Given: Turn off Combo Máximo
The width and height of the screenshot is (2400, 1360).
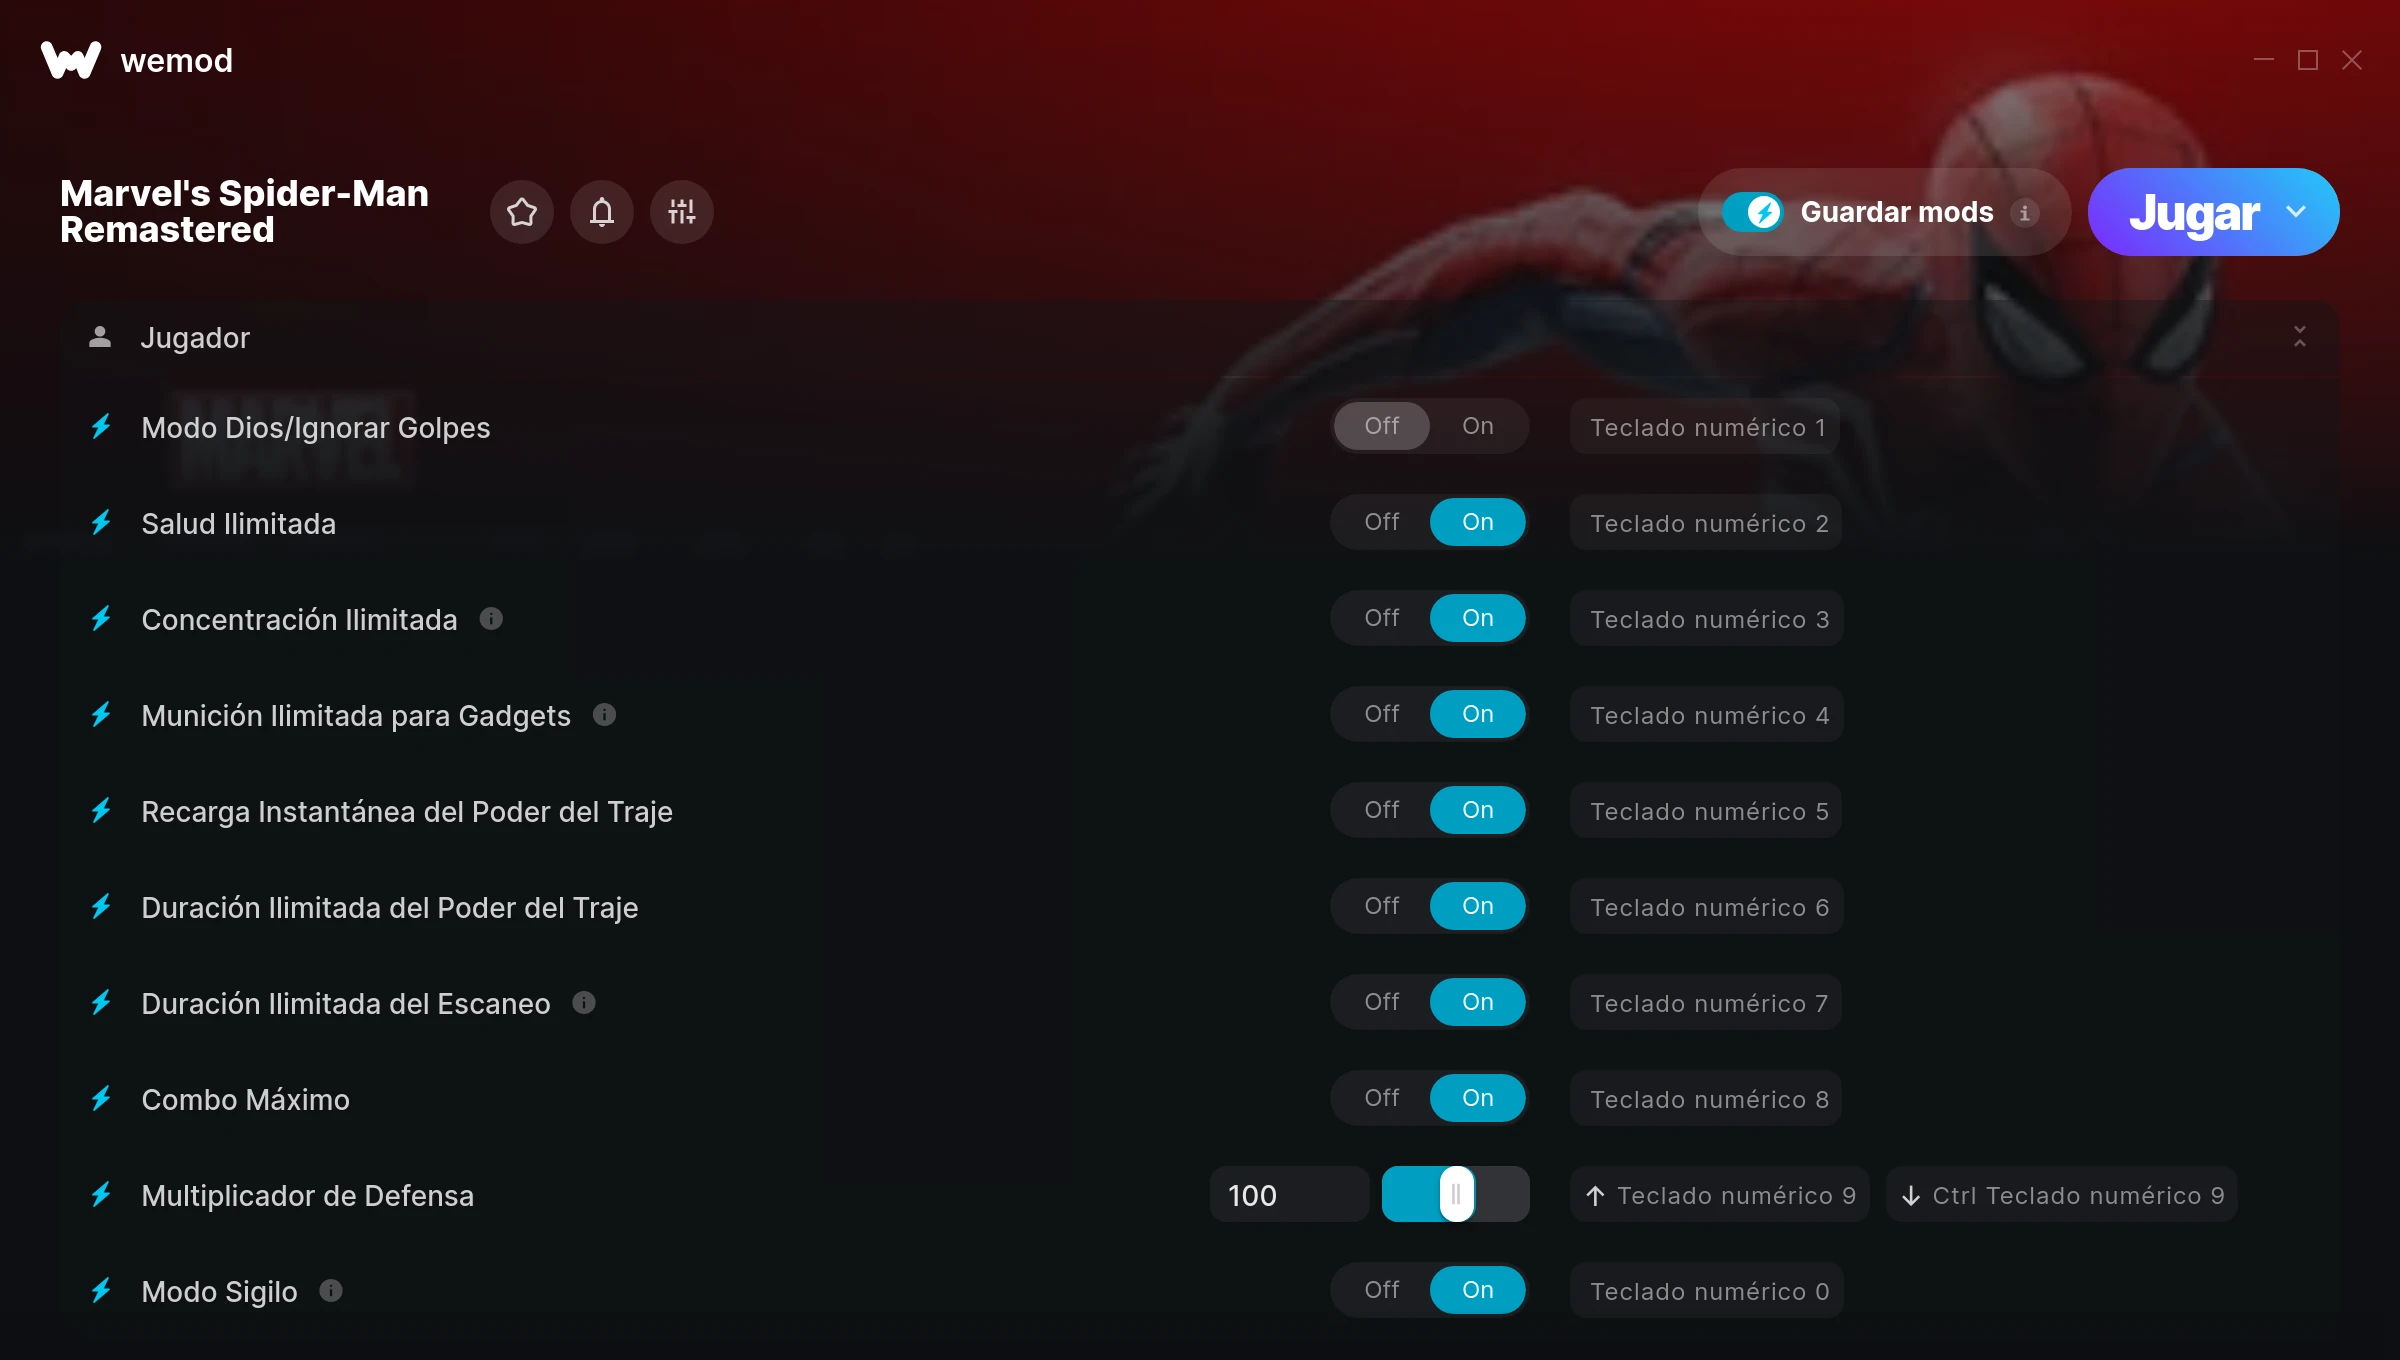Looking at the screenshot, I should 1382,1098.
